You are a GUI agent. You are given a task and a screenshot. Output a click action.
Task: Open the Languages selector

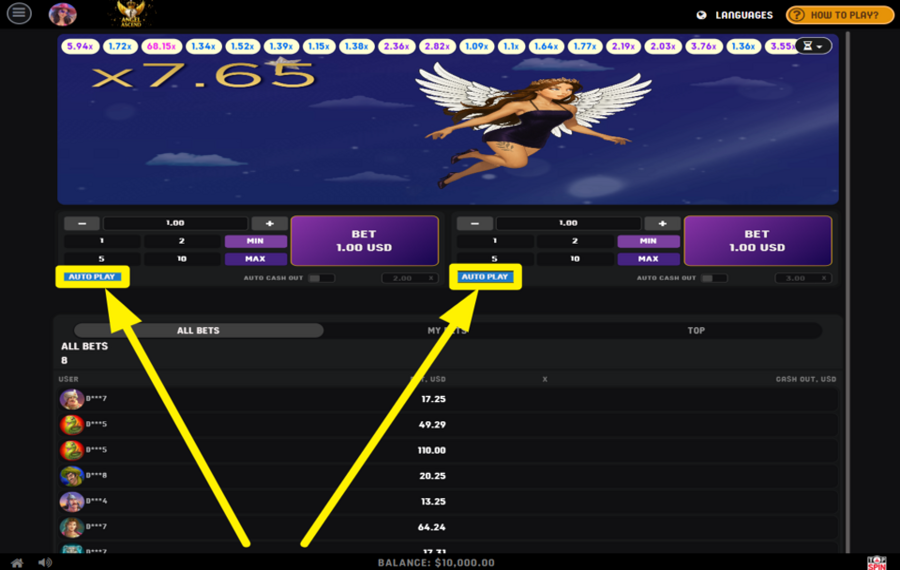tap(735, 15)
